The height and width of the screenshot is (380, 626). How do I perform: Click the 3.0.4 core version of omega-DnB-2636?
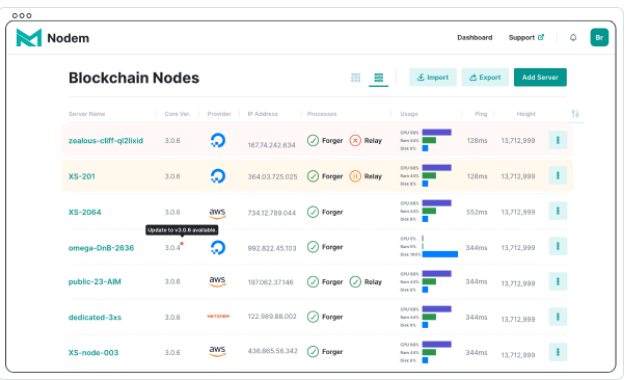[x=172, y=247]
